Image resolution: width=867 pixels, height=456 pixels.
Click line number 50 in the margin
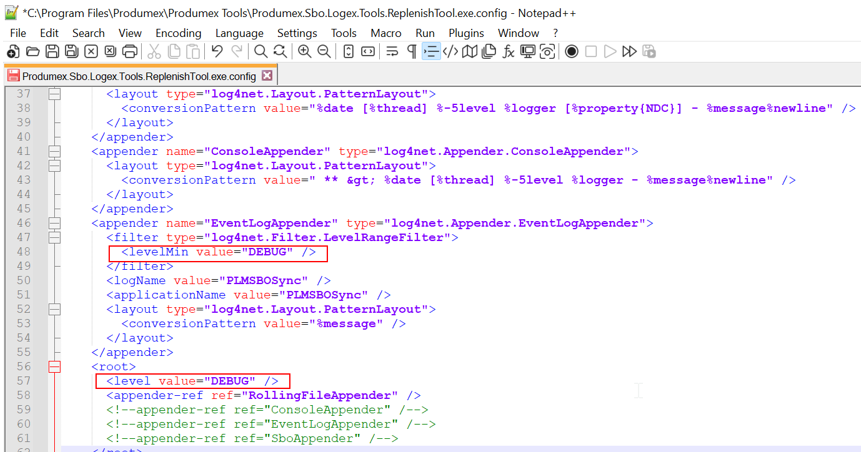(x=24, y=280)
